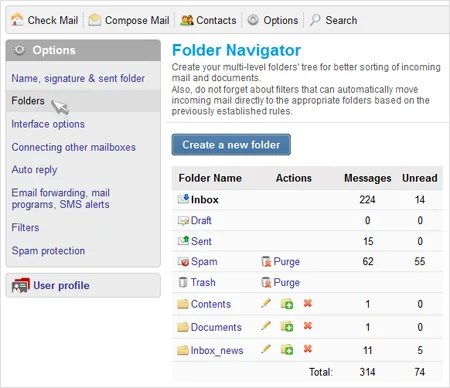Image resolution: width=450 pixels, height=388 pixels.
Task: Open the Spam folder link
Action: [x=204, y=262]
